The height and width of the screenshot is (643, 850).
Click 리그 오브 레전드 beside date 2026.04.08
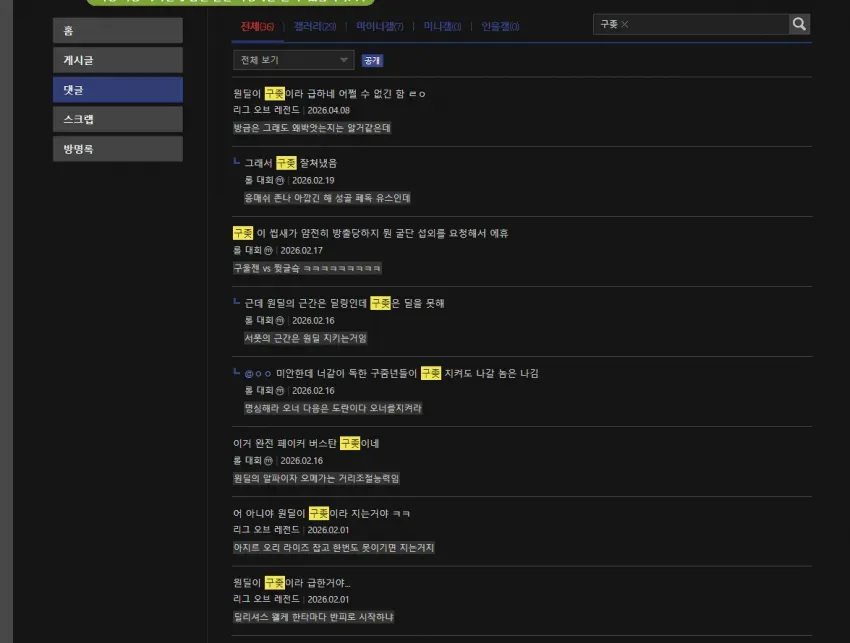pos(266,110)
